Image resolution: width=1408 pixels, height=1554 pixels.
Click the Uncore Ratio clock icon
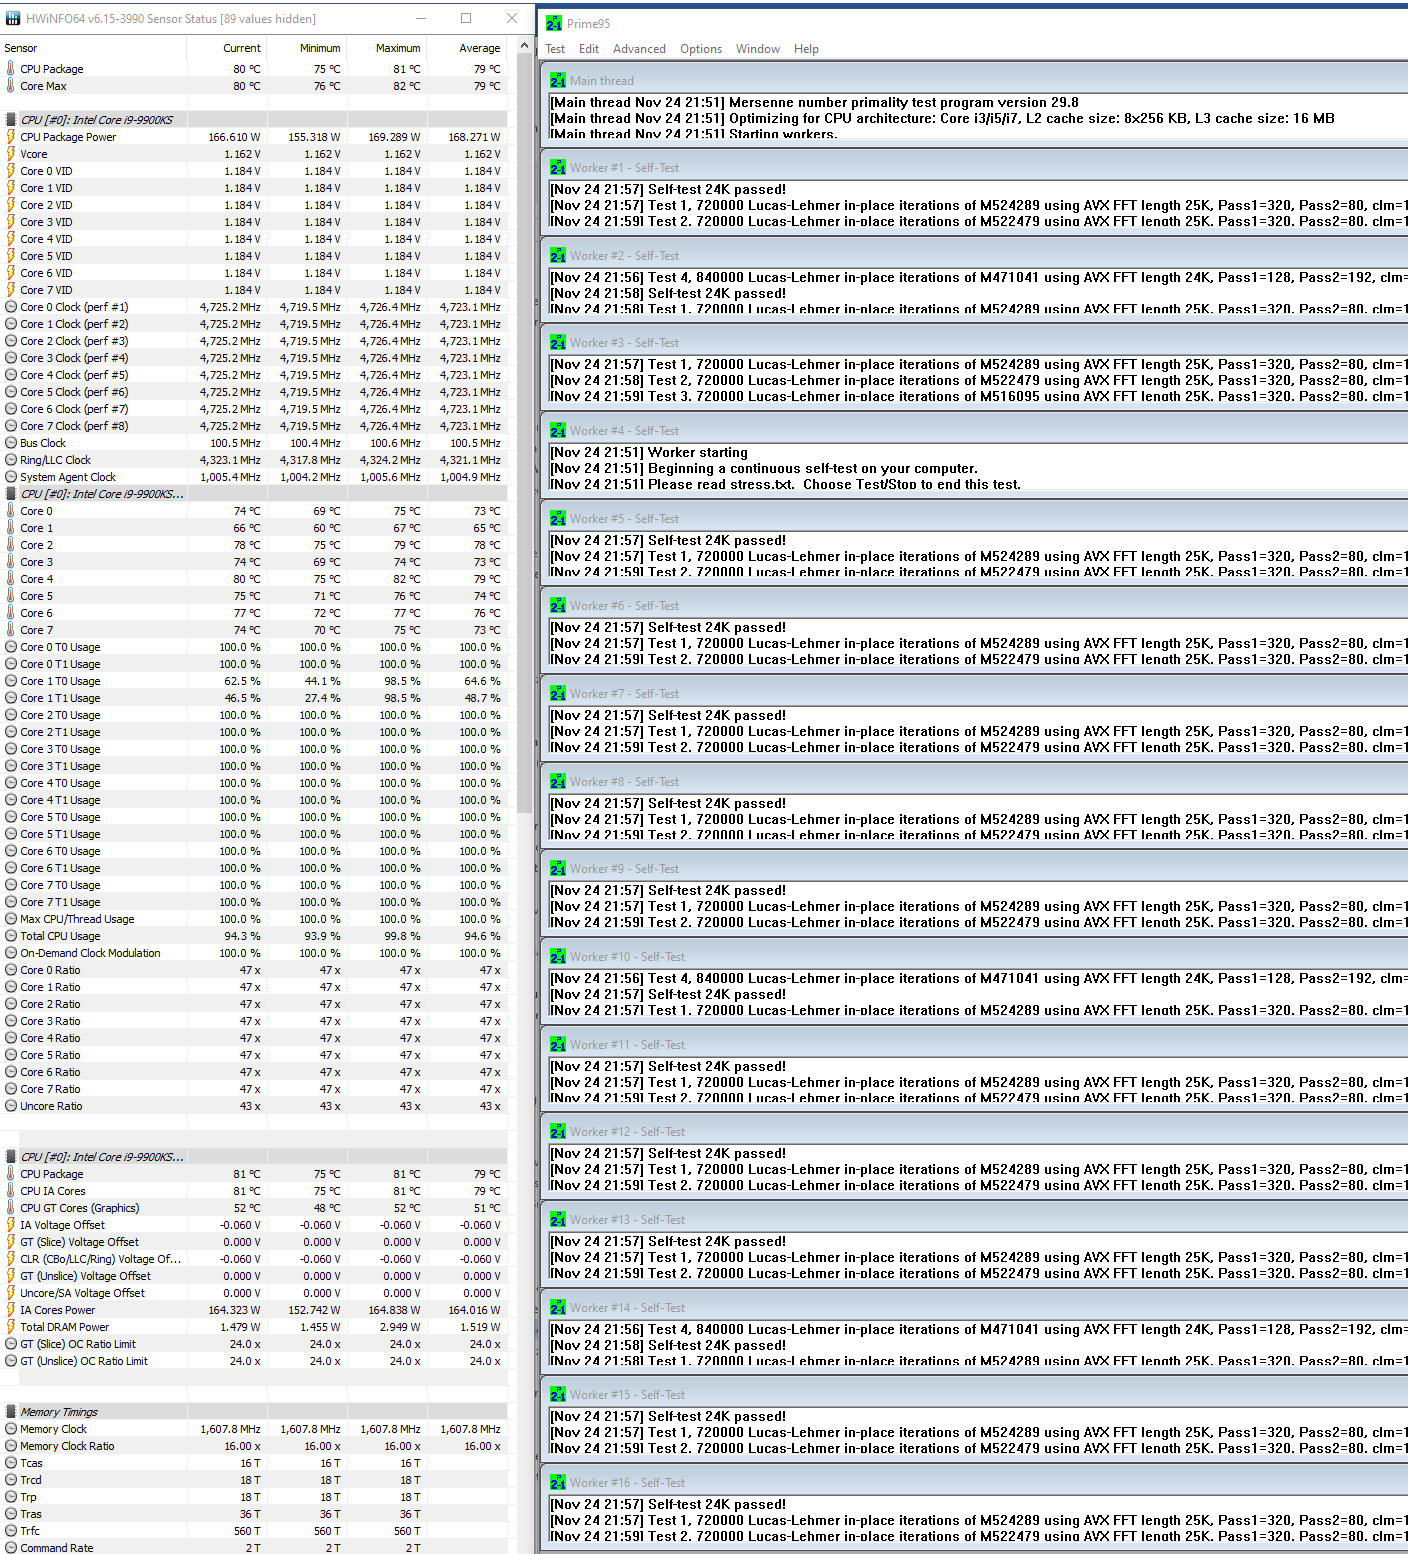point(11,1106)
